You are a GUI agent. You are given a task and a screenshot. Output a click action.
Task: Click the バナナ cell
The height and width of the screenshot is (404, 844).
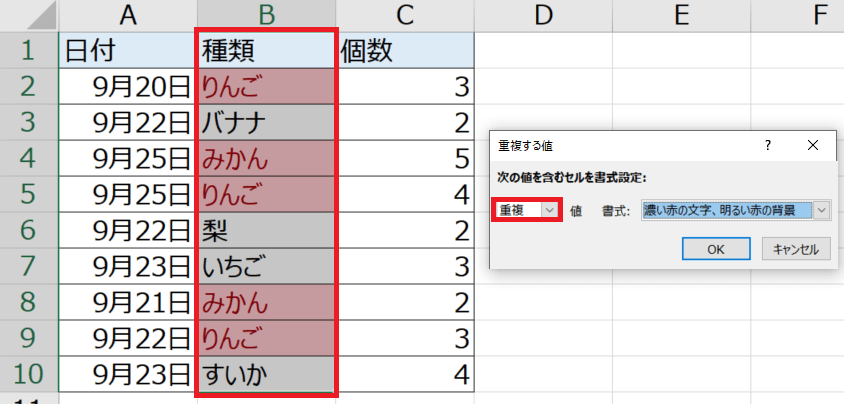coord(266,123)
